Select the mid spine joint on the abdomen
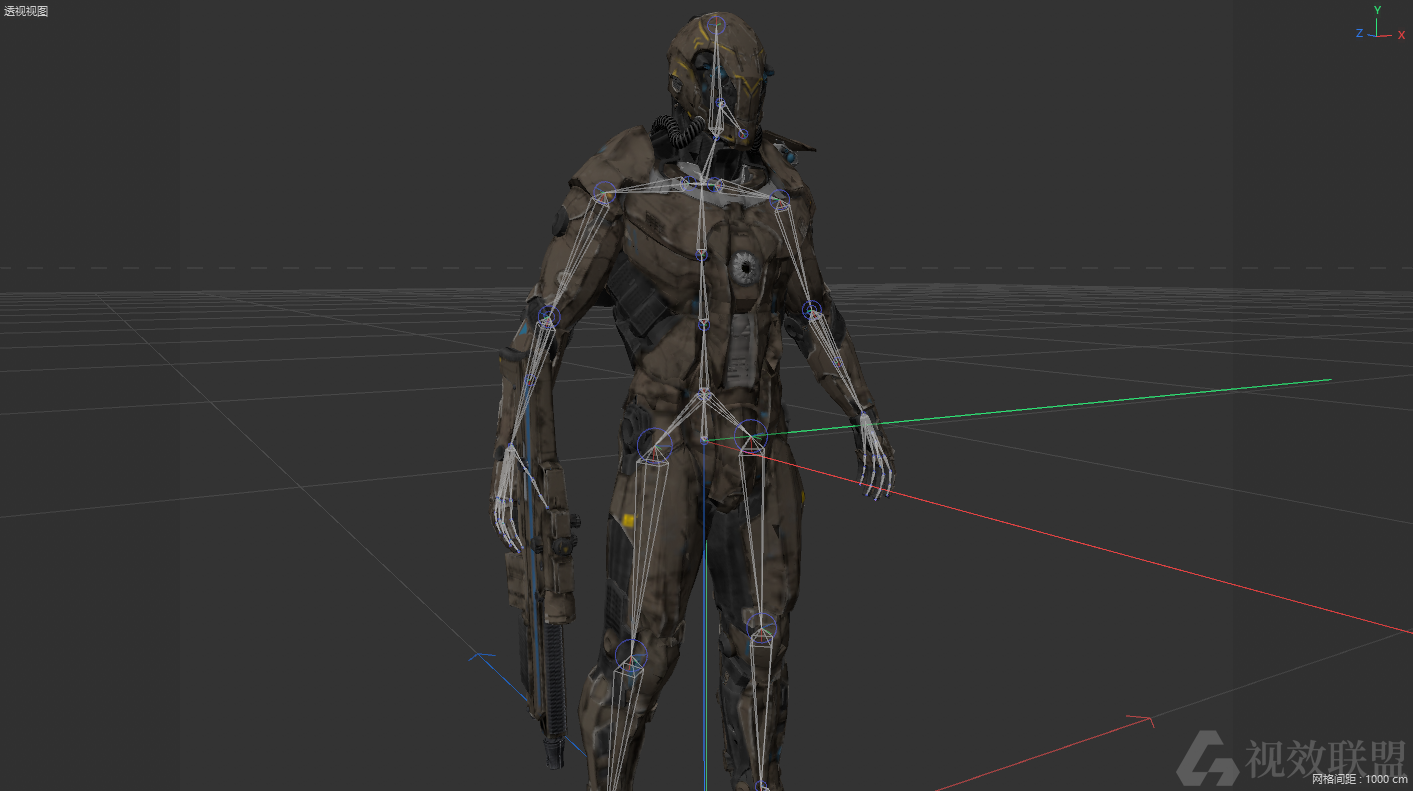Image resolution: width=1413 pixels, height=791 pixels. [x=703, y=324]
